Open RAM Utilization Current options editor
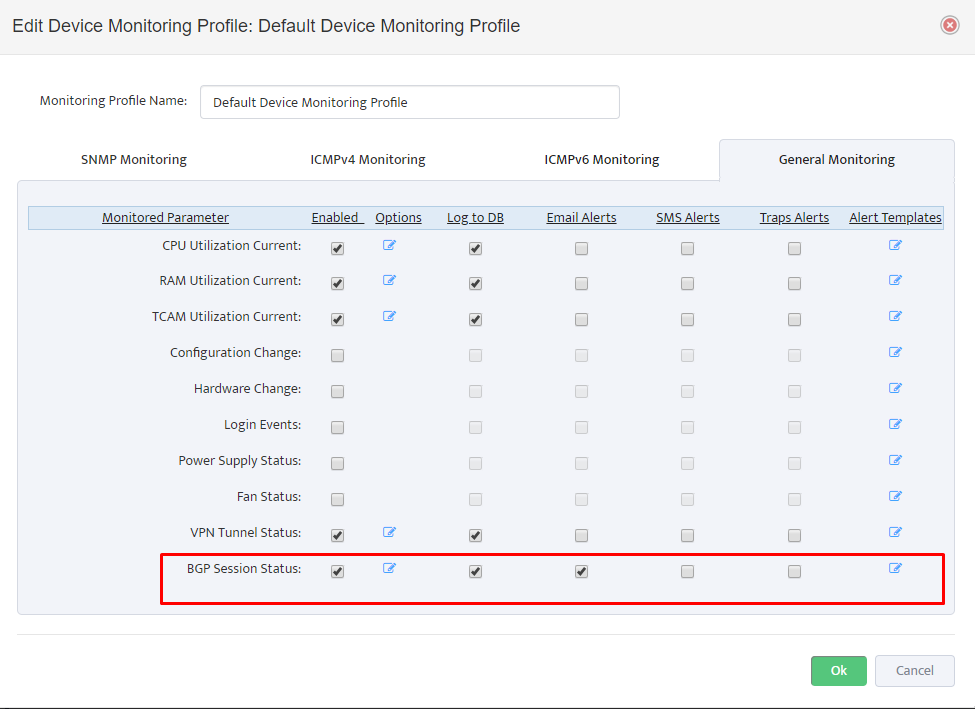The image size is (975, 709). pyautogui.click(x=389, y=280)
